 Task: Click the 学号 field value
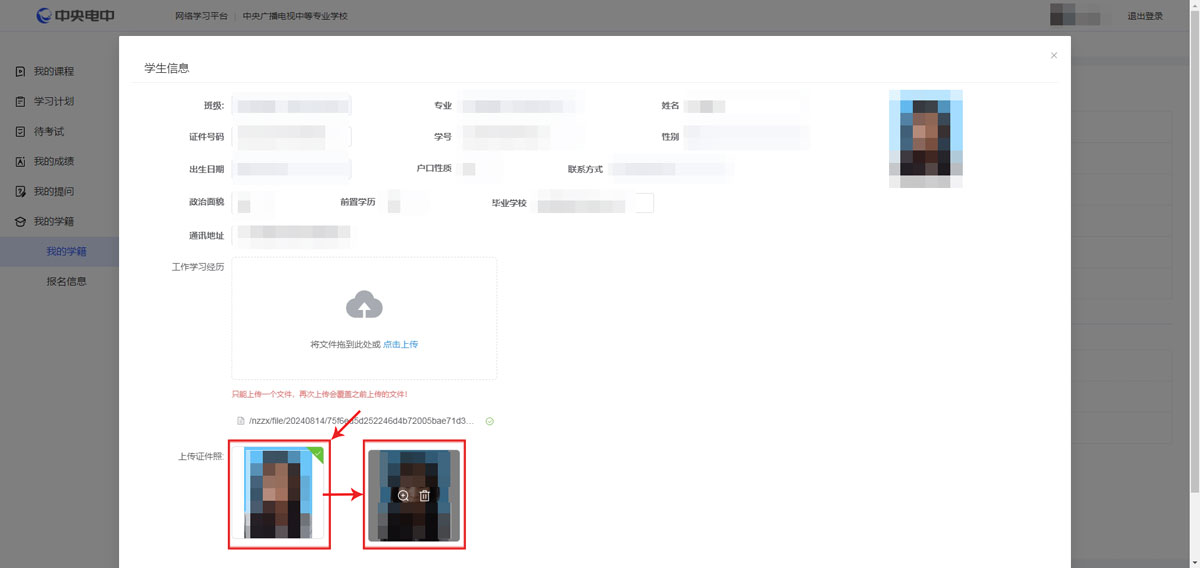tap(521, 136)
